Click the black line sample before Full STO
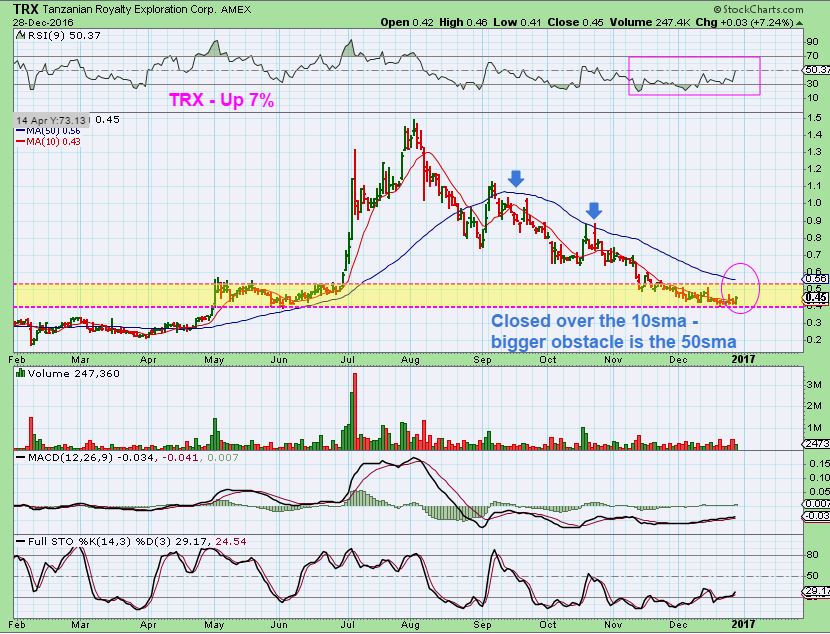Screen dimensions: 830x634 point(21,541)
